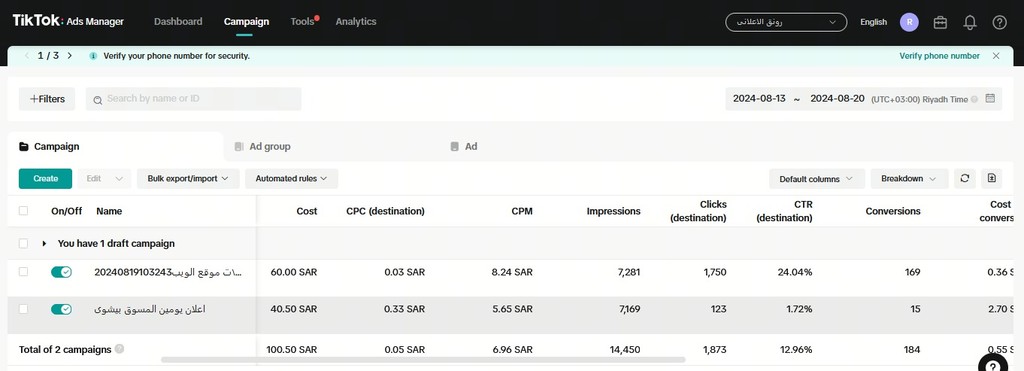Click the search by name or ID field
This screenshot has width=1024, height=371.
193,99
